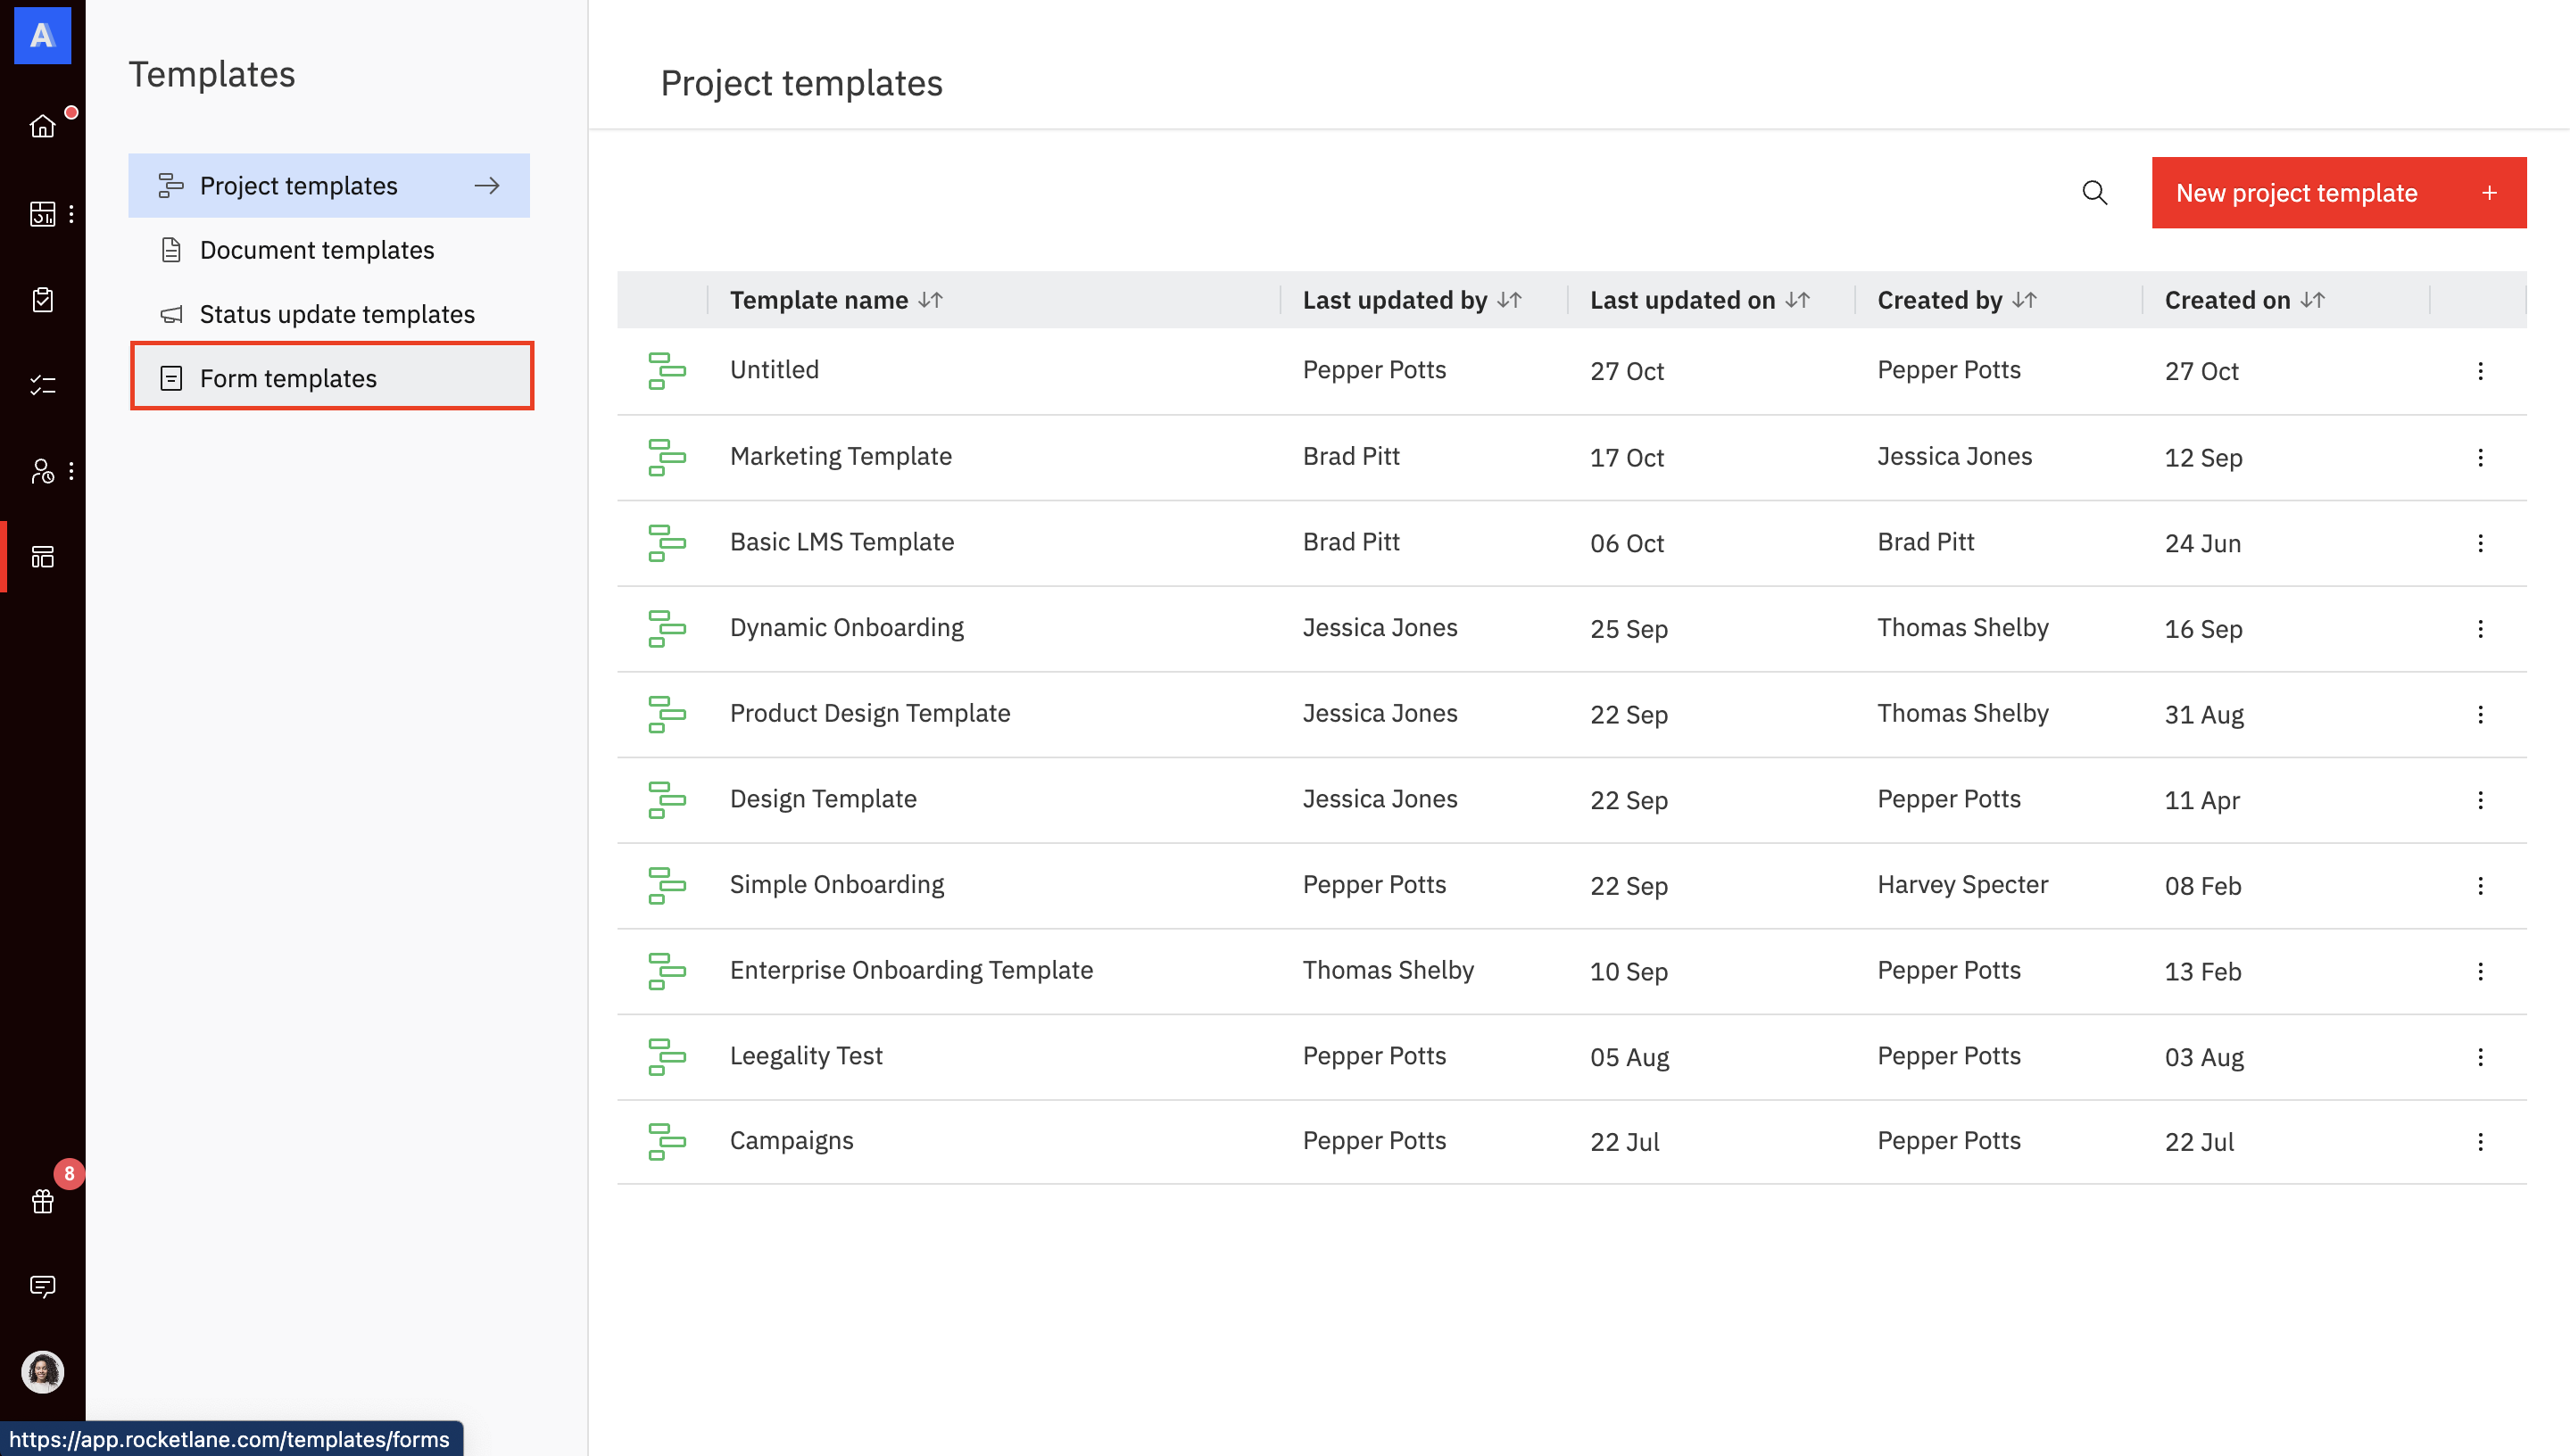Click the home icon in sidebar
The image size is (2570, 1456).
coord(42,126)
